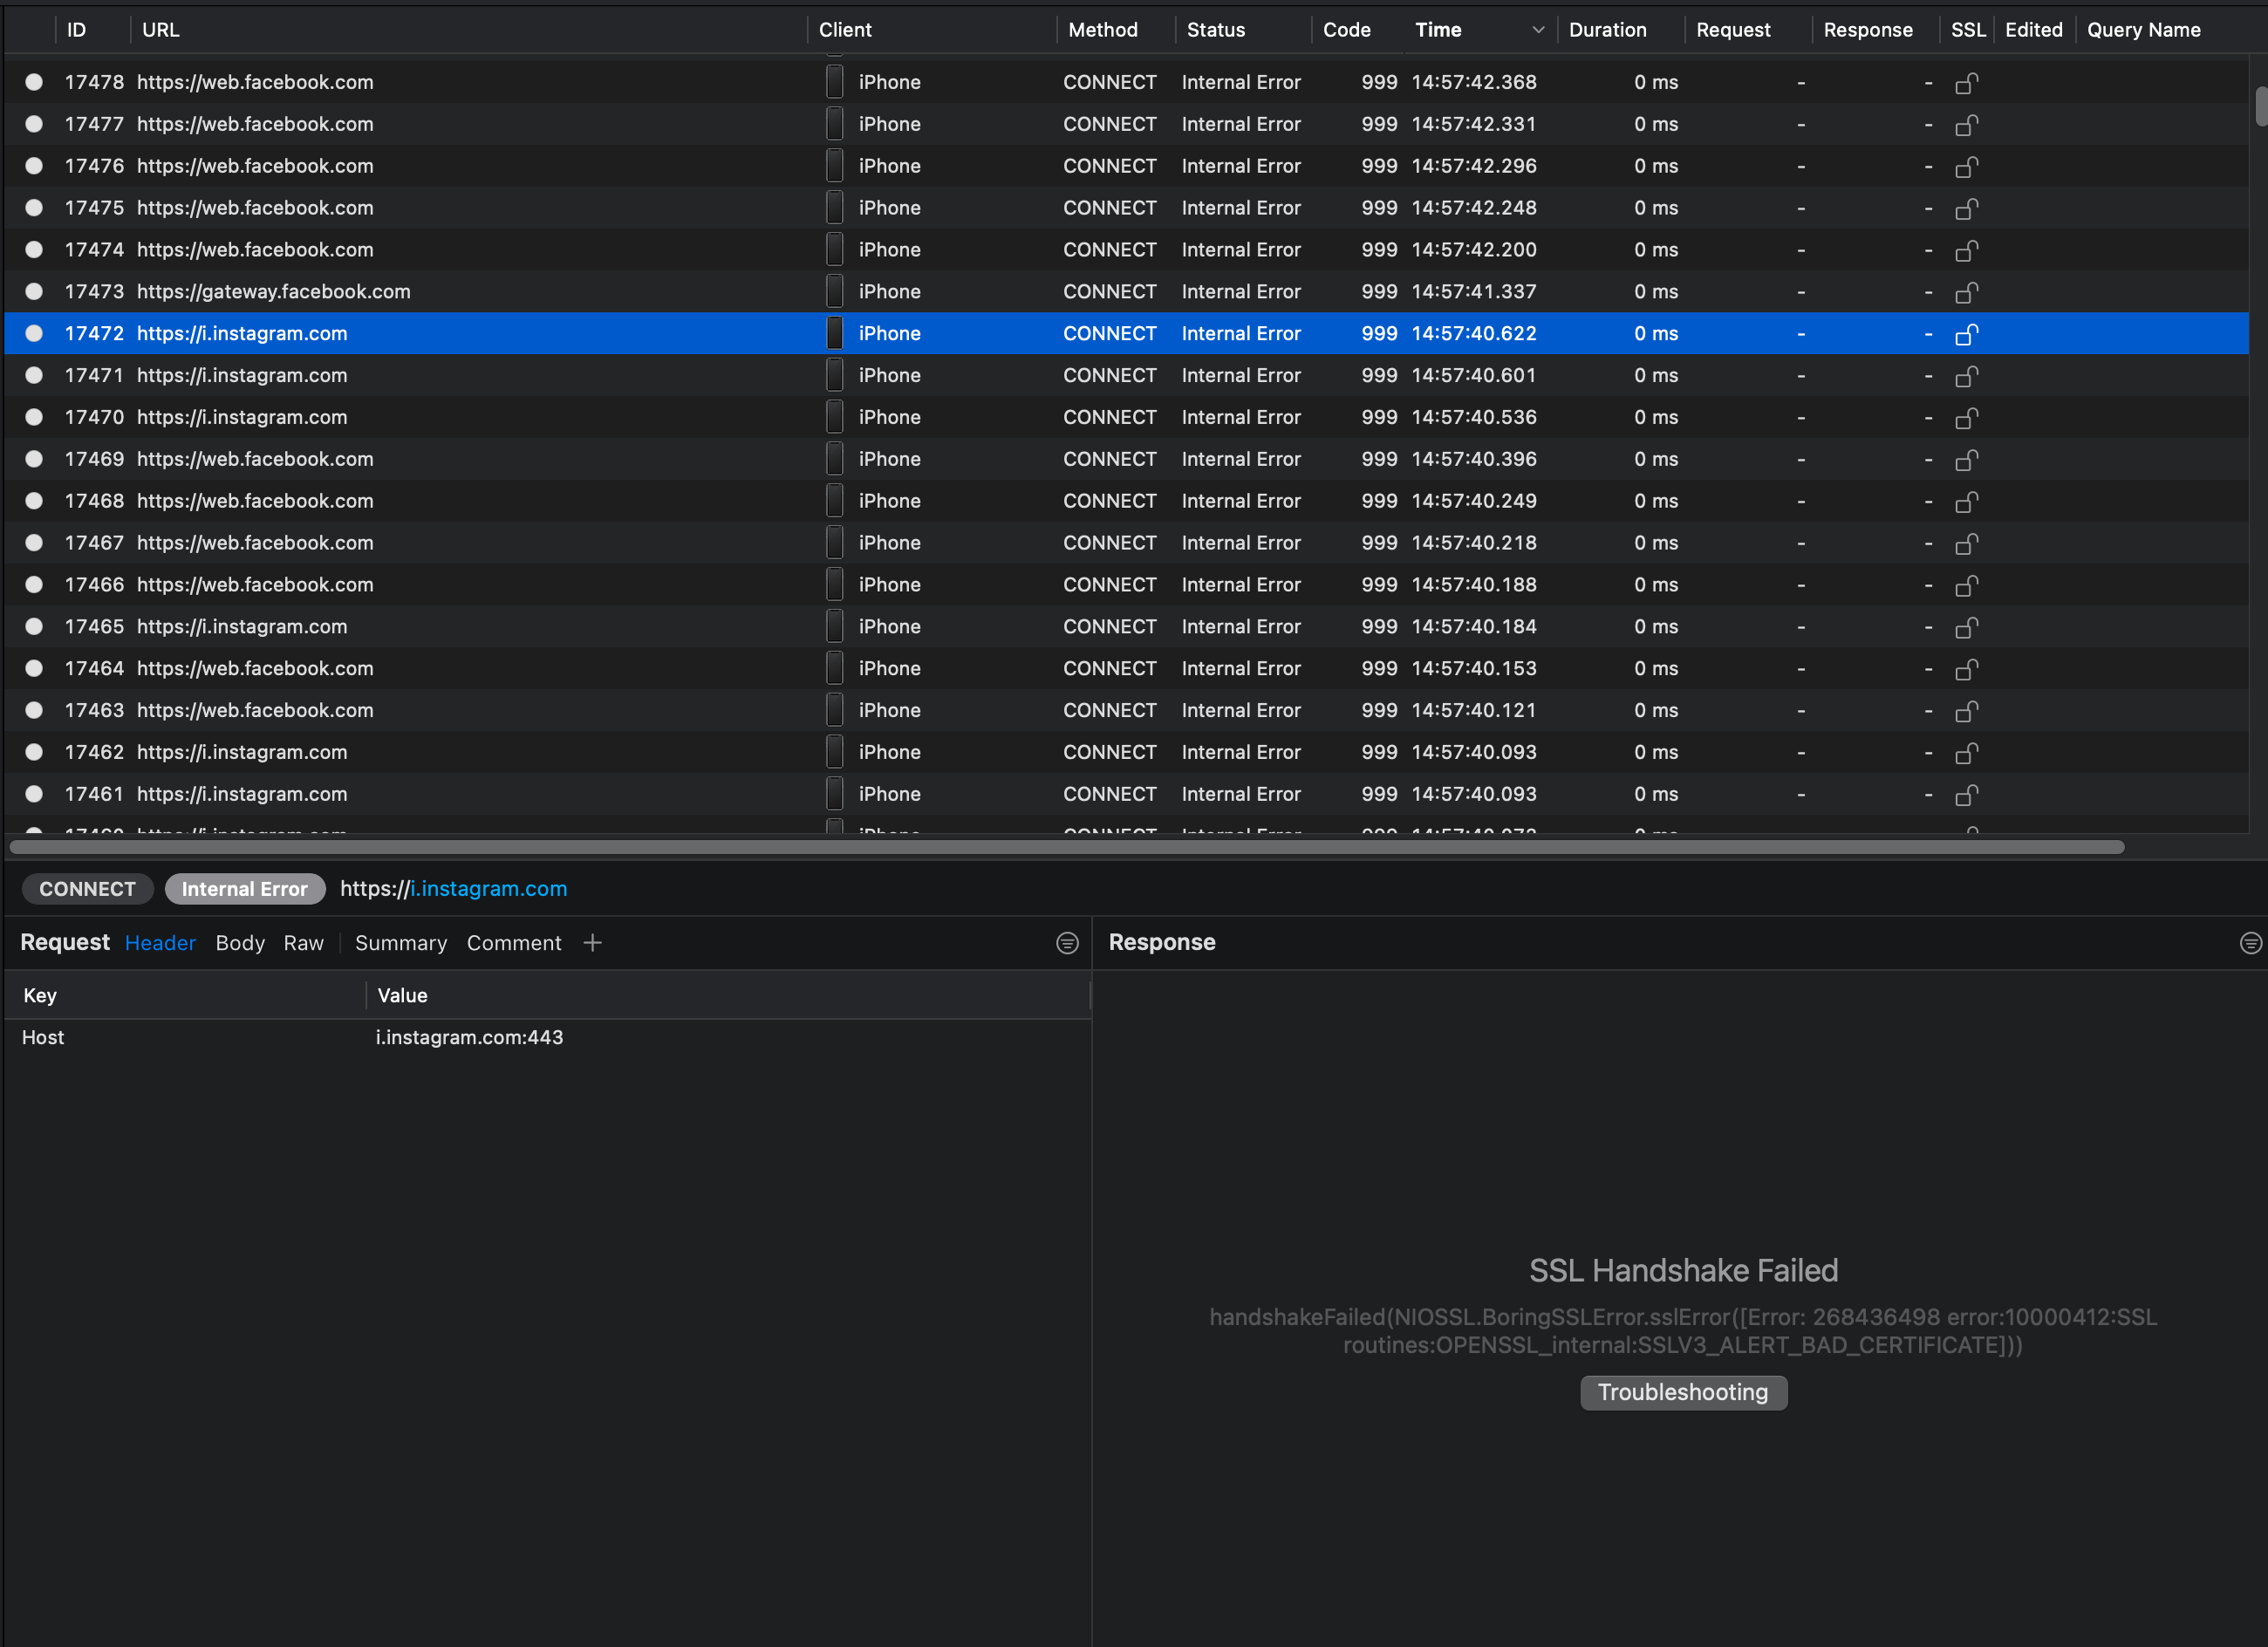Open the Summary tab

tap(400, 943)
